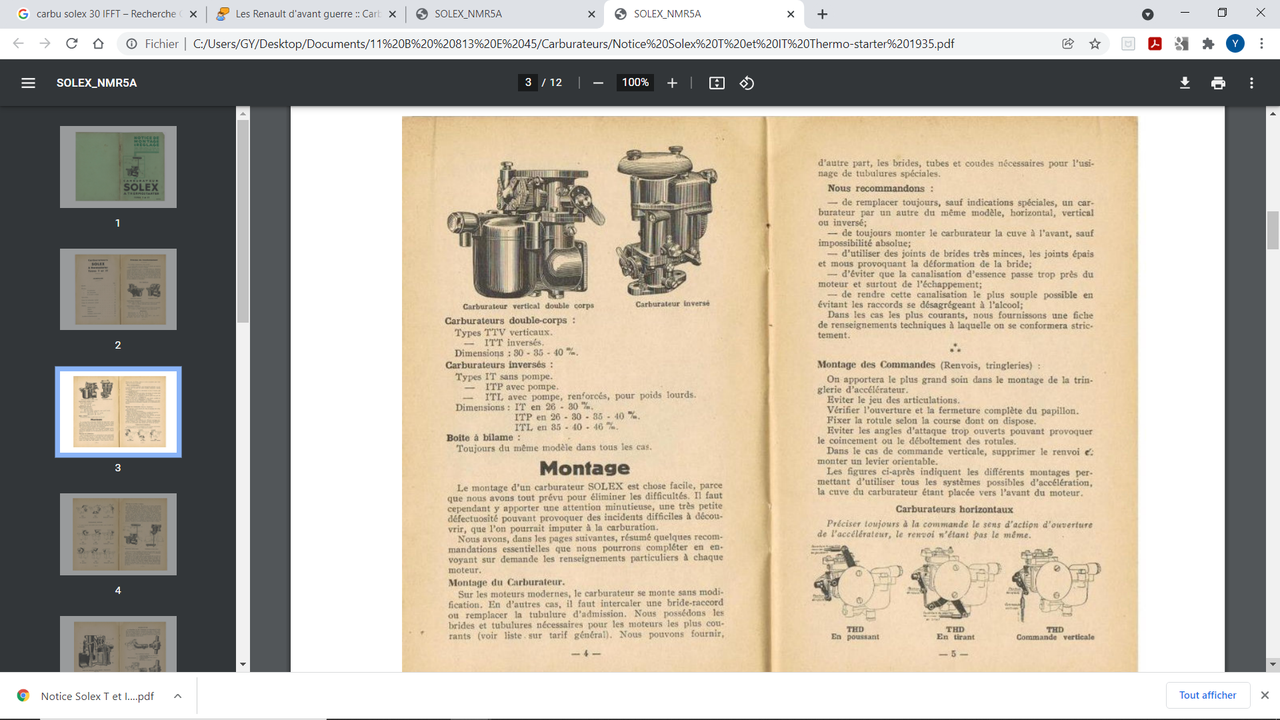The width and height of the screenshot is (1280, 720).
Task: Click the page number input field
Action: coord(527,83)
